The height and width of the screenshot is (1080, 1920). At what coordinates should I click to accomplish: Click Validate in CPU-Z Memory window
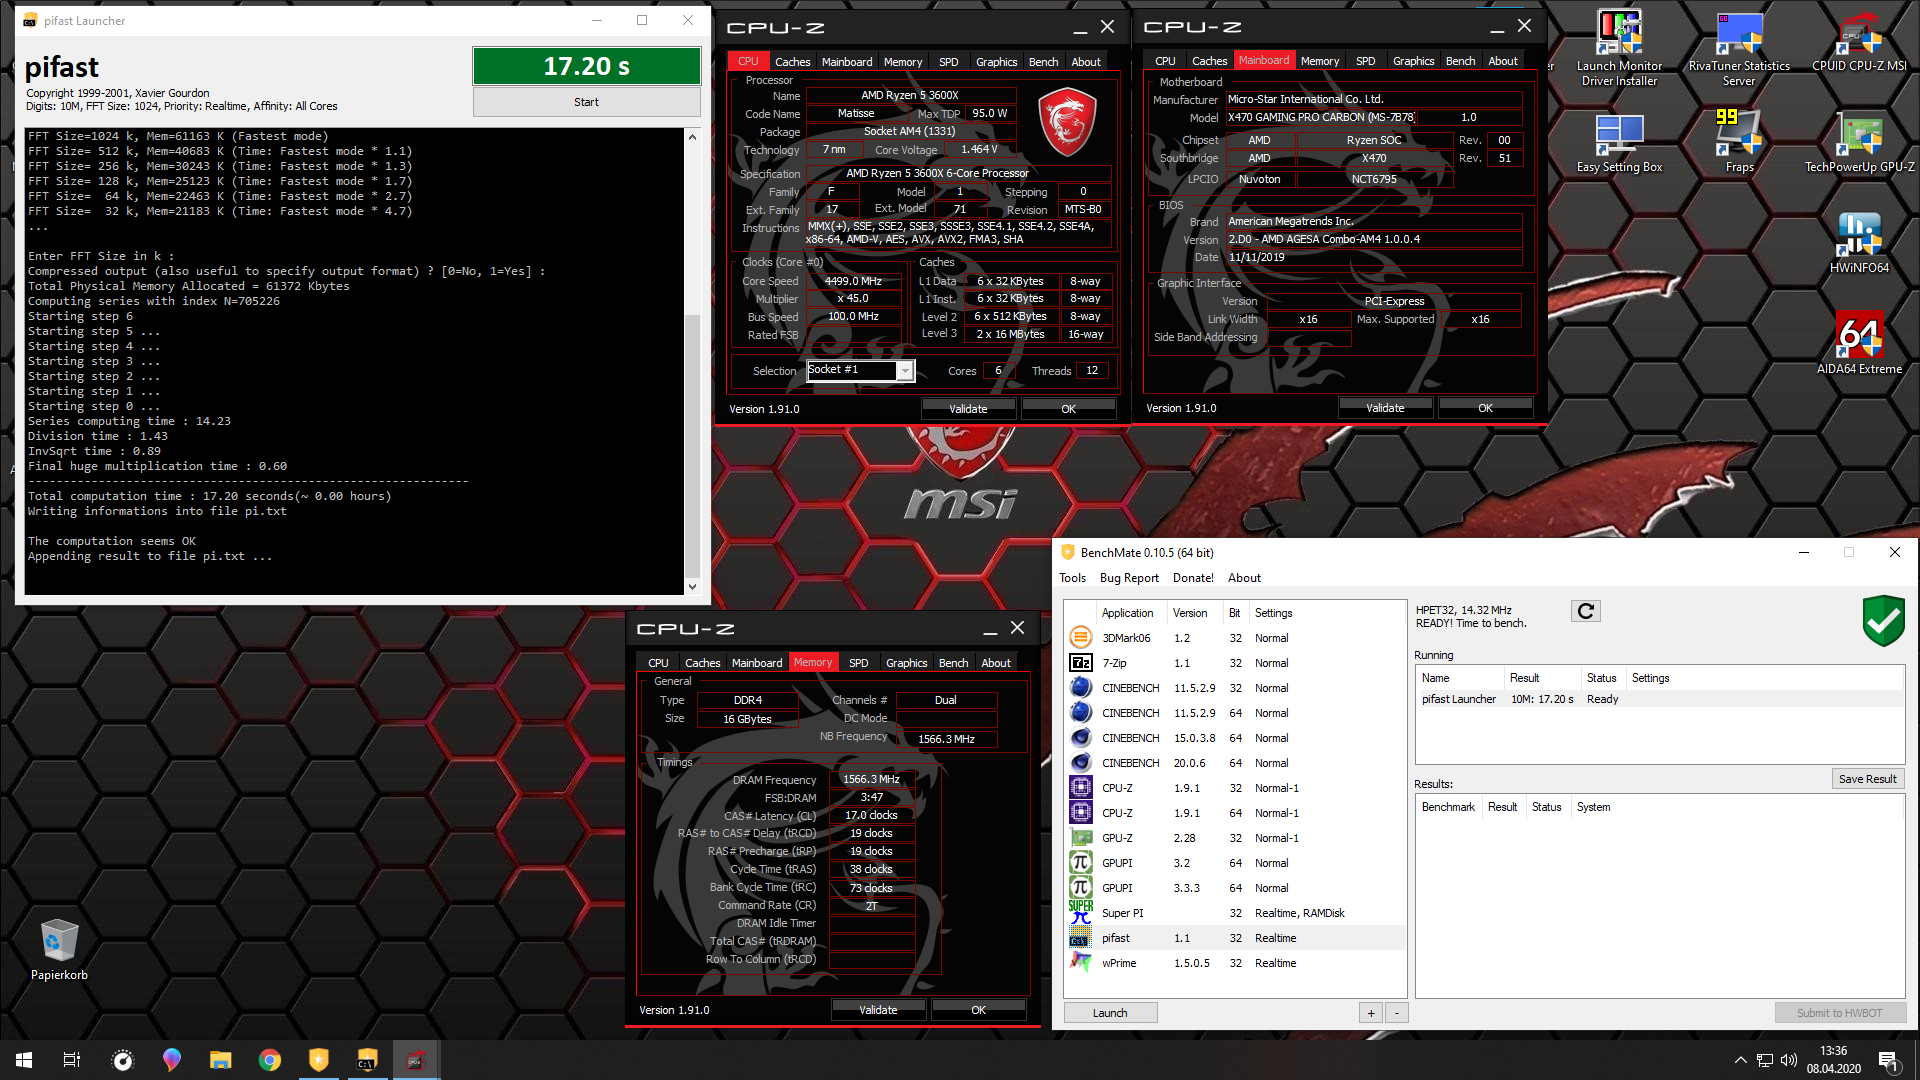878,1010
